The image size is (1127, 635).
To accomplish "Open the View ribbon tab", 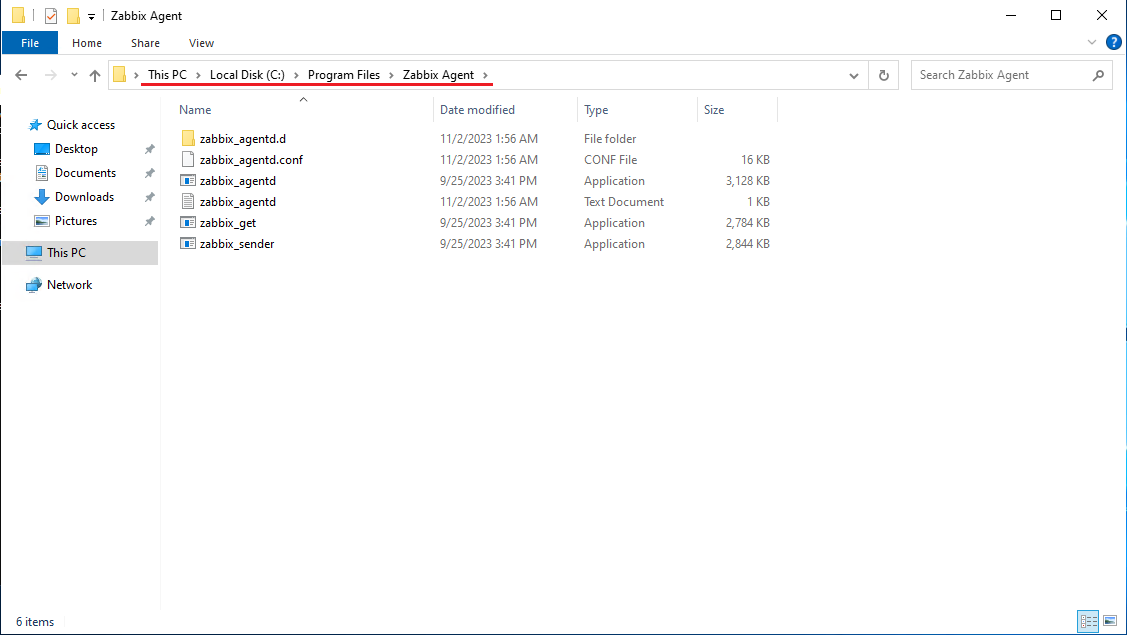I will [201, 43].
